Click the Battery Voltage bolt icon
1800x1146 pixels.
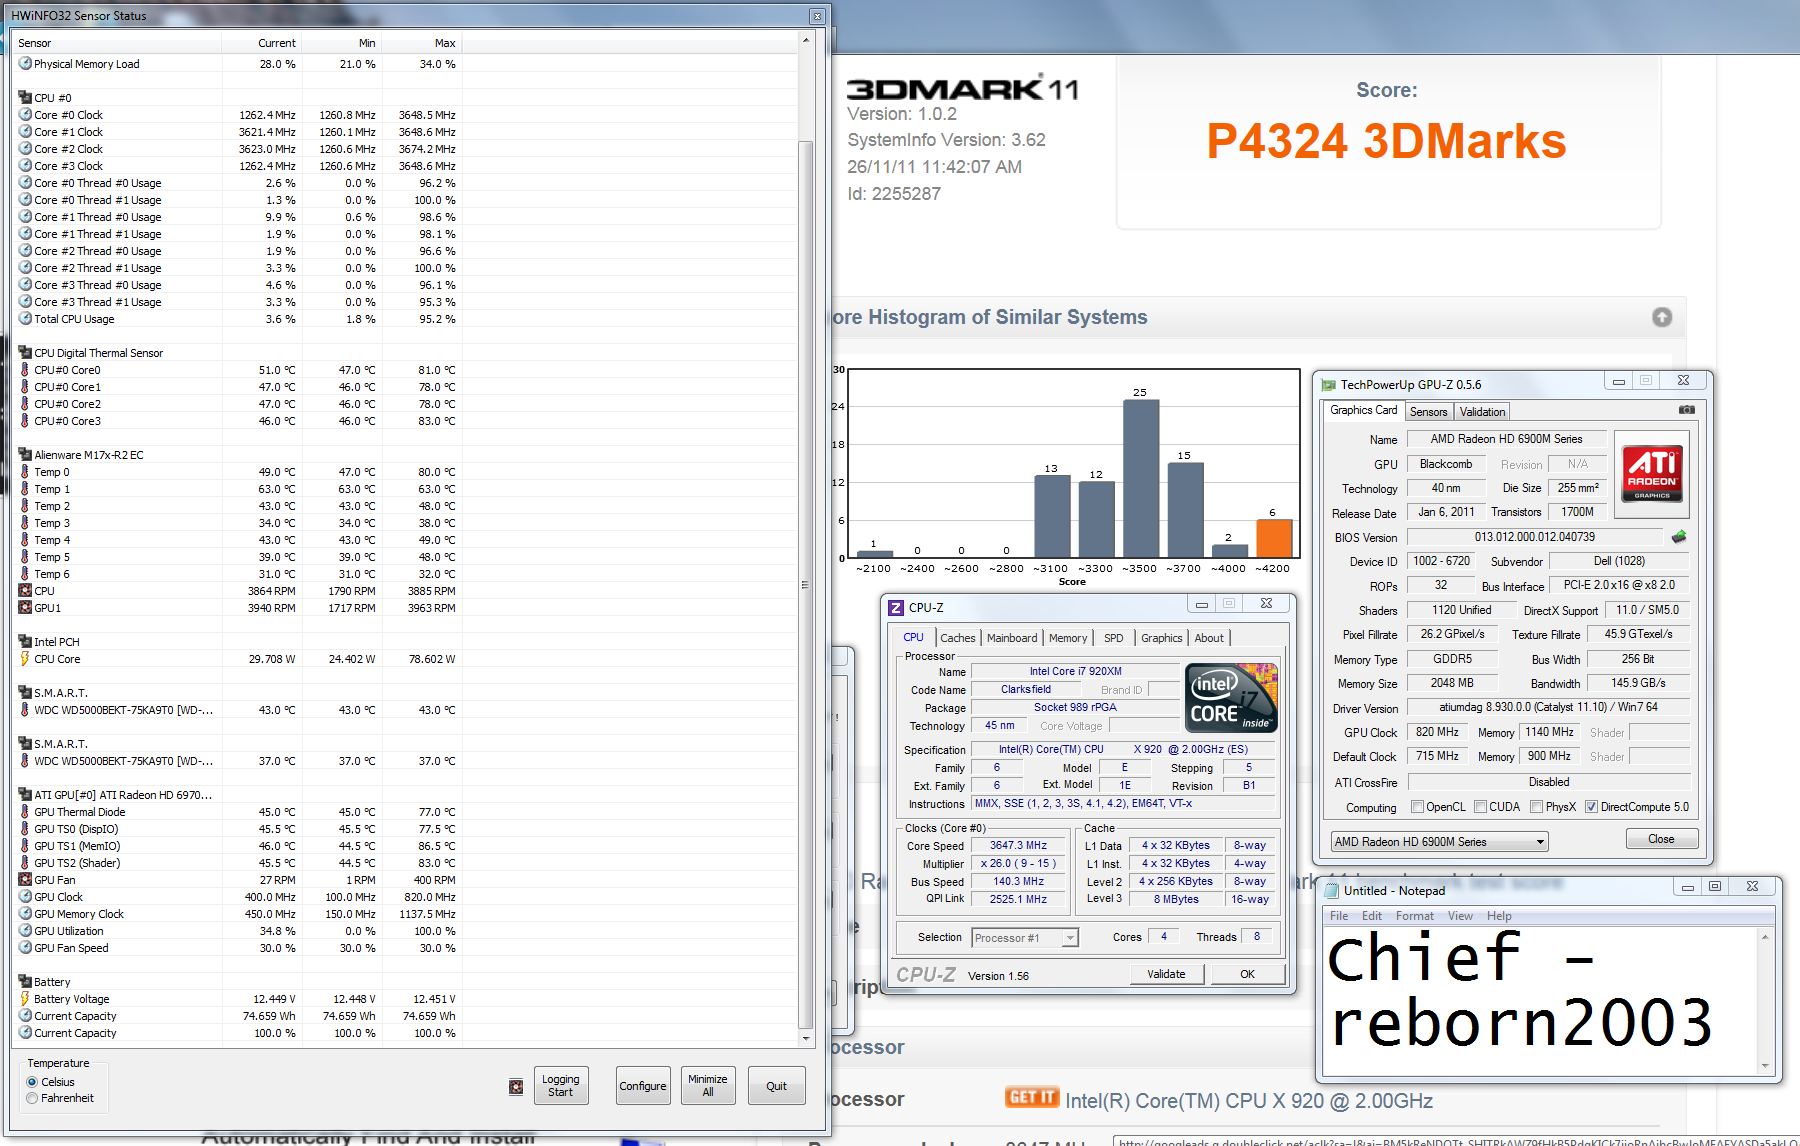tap(25, 999)
